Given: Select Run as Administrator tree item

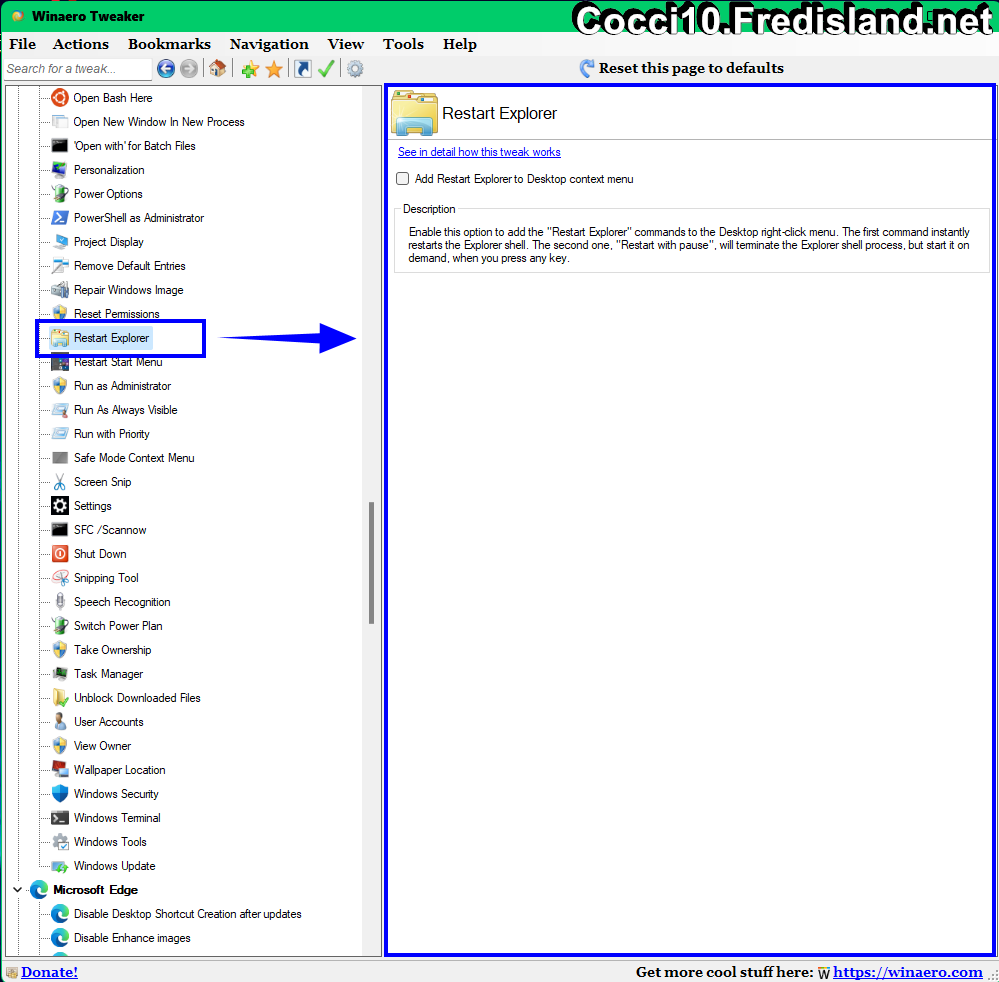Looking at the screenshot, I should coord(122,386).
